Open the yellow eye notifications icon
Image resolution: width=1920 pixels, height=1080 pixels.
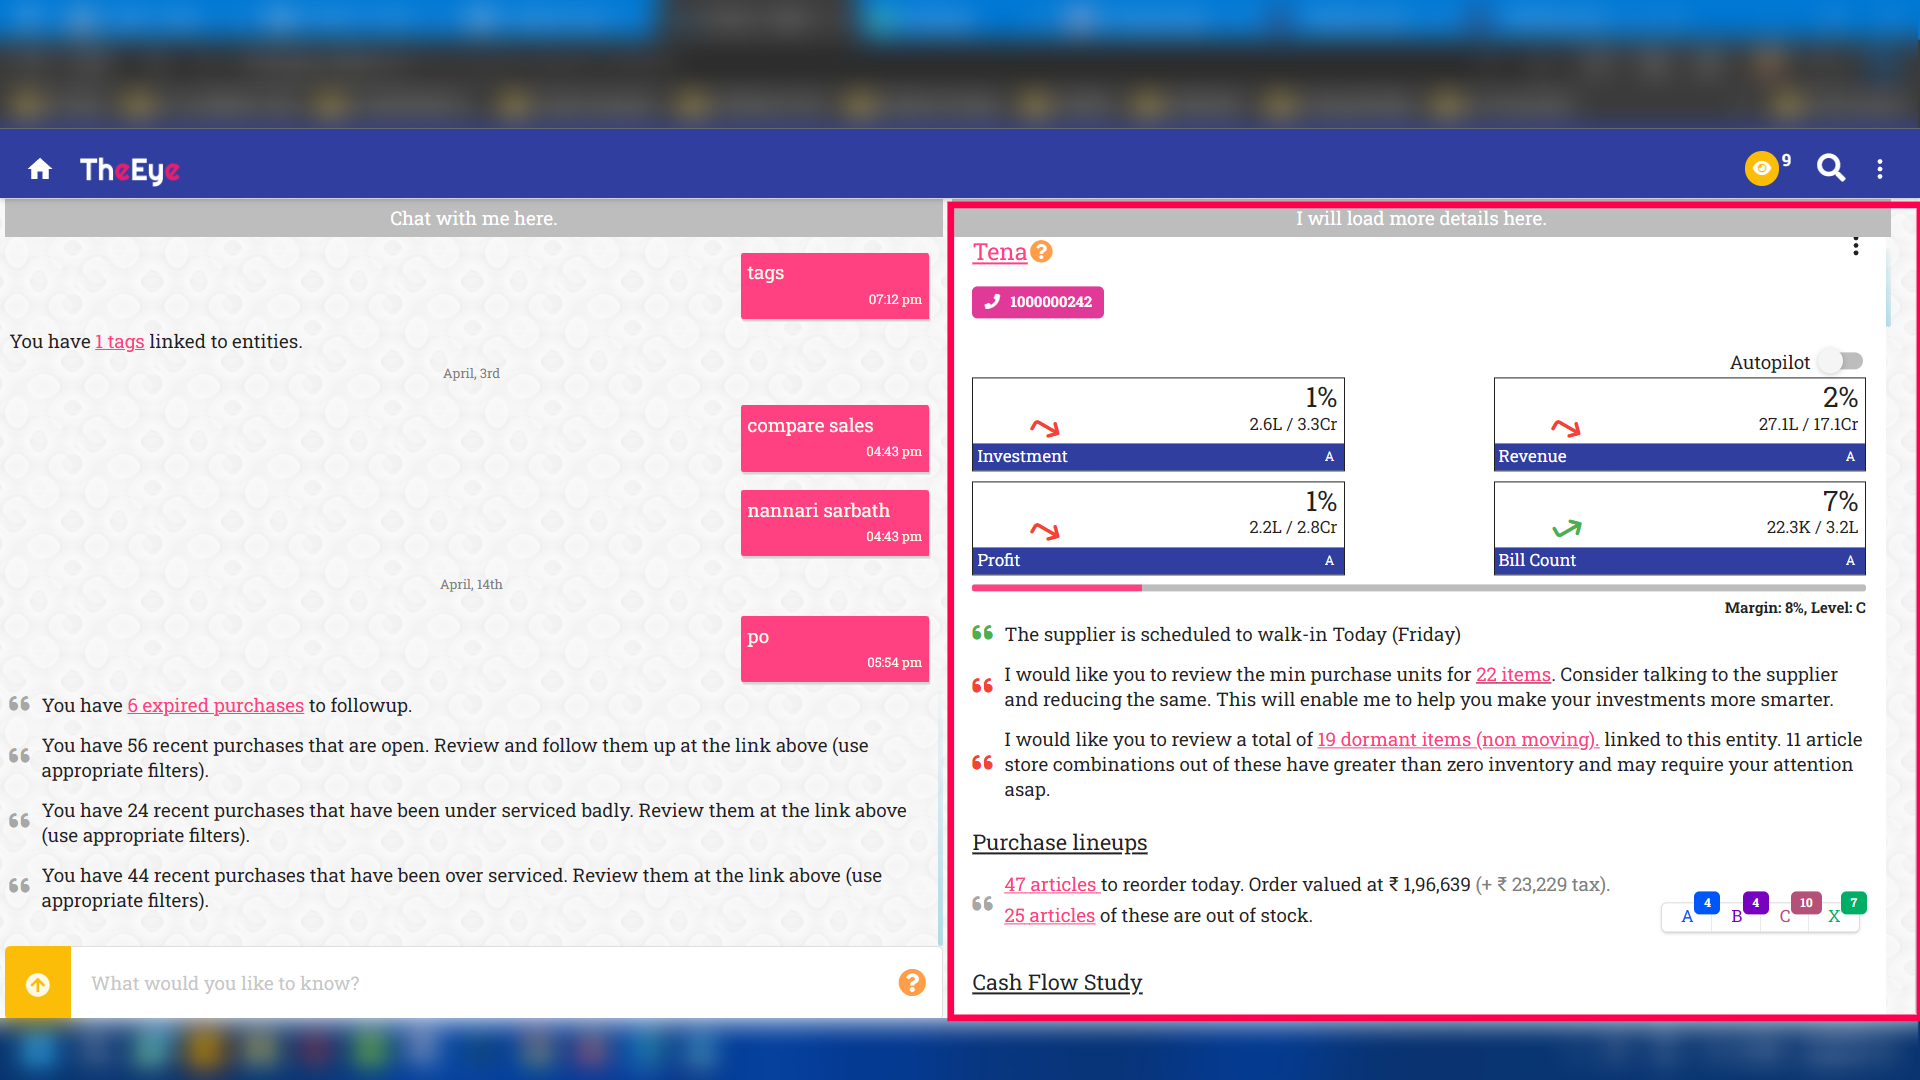tap(1761, 168)
